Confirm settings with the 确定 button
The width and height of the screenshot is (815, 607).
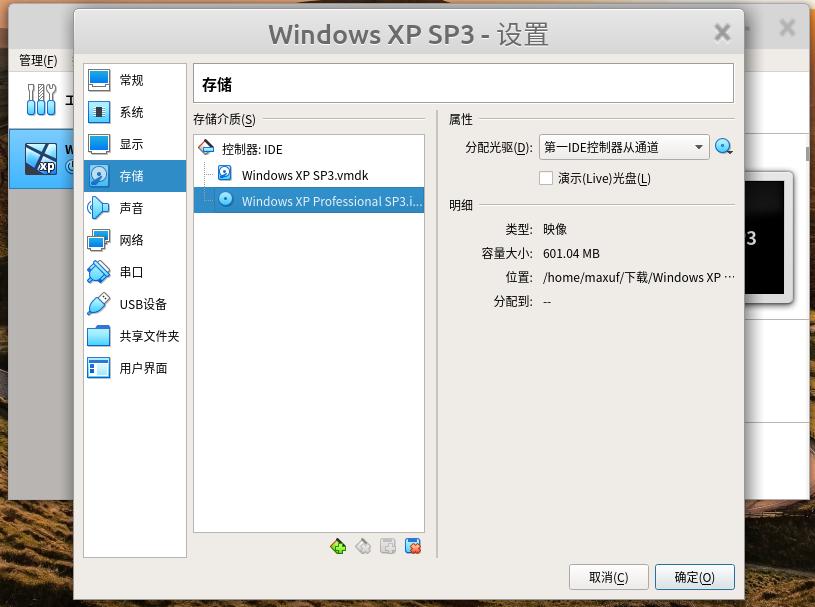(x=694, y=577)
